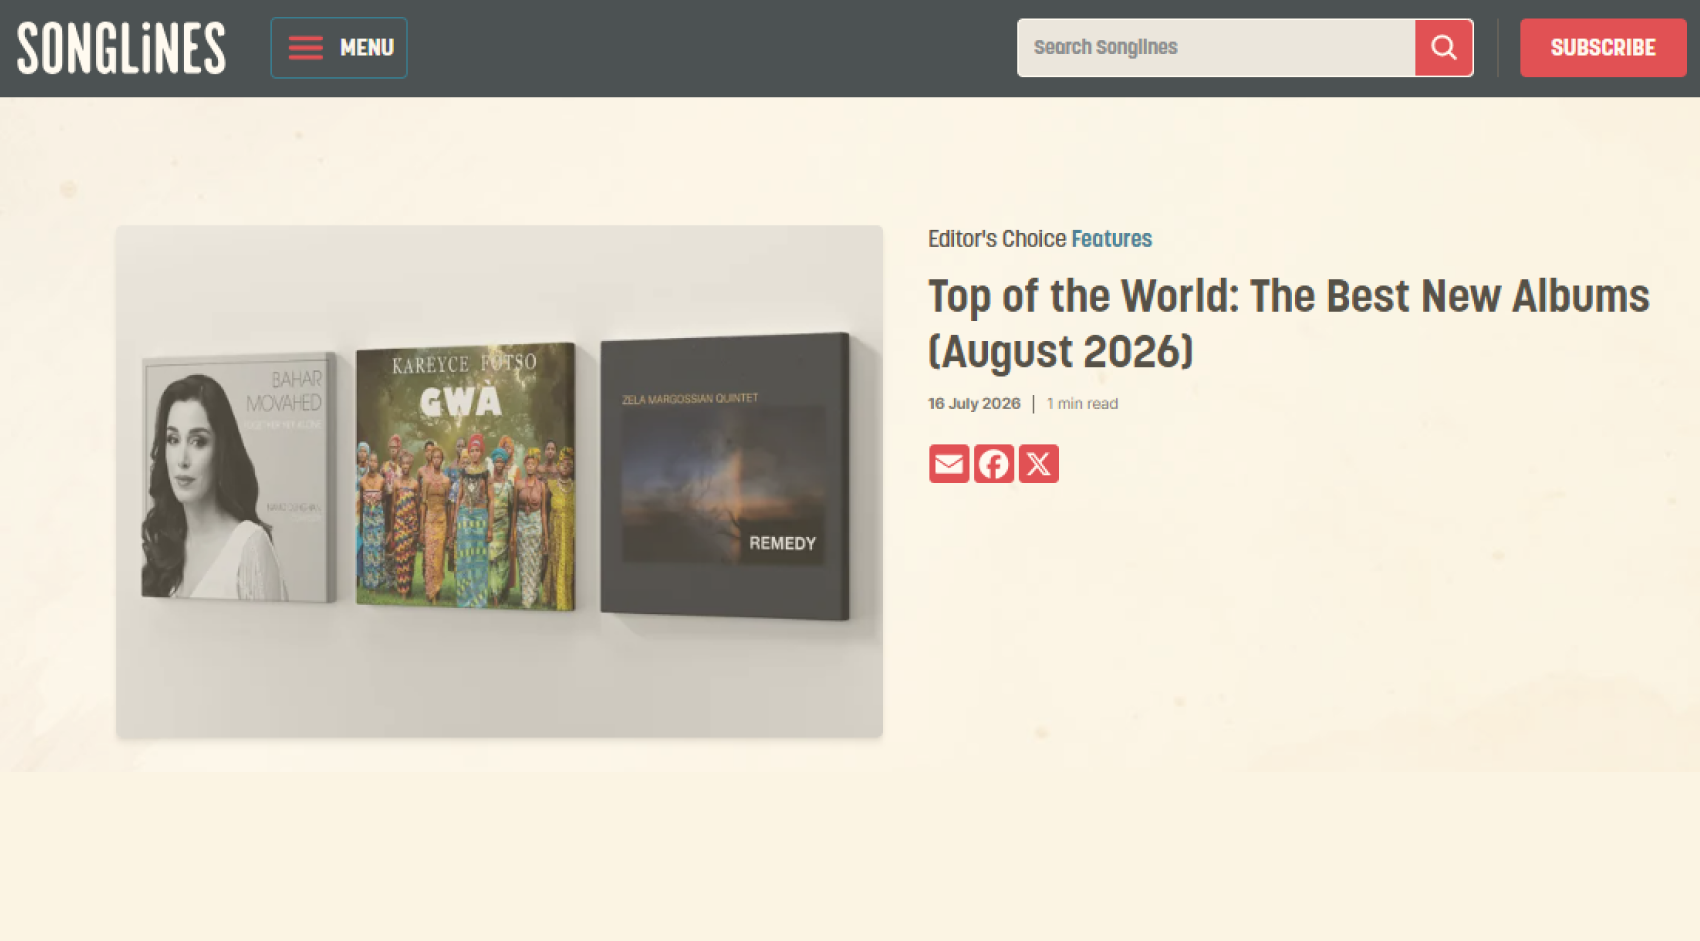The width and height of the screenshot is (1700, 941).
Task: Open the Songlines home logo
Action: pos(121,48)
